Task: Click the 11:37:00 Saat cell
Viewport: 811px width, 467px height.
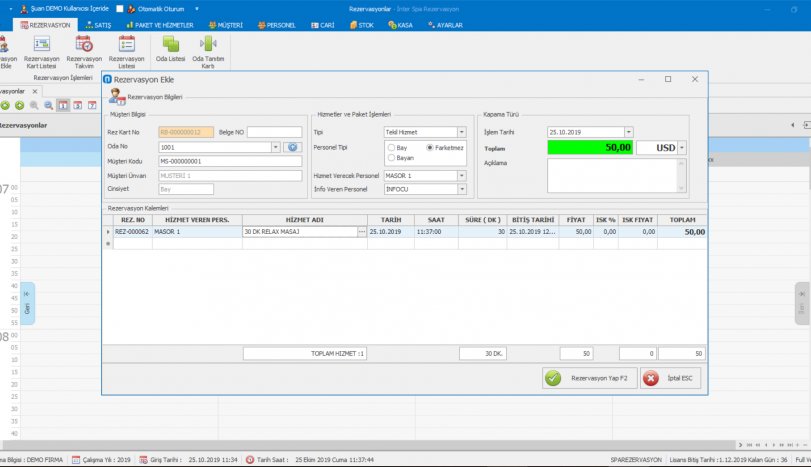Action: pos(436,232)
